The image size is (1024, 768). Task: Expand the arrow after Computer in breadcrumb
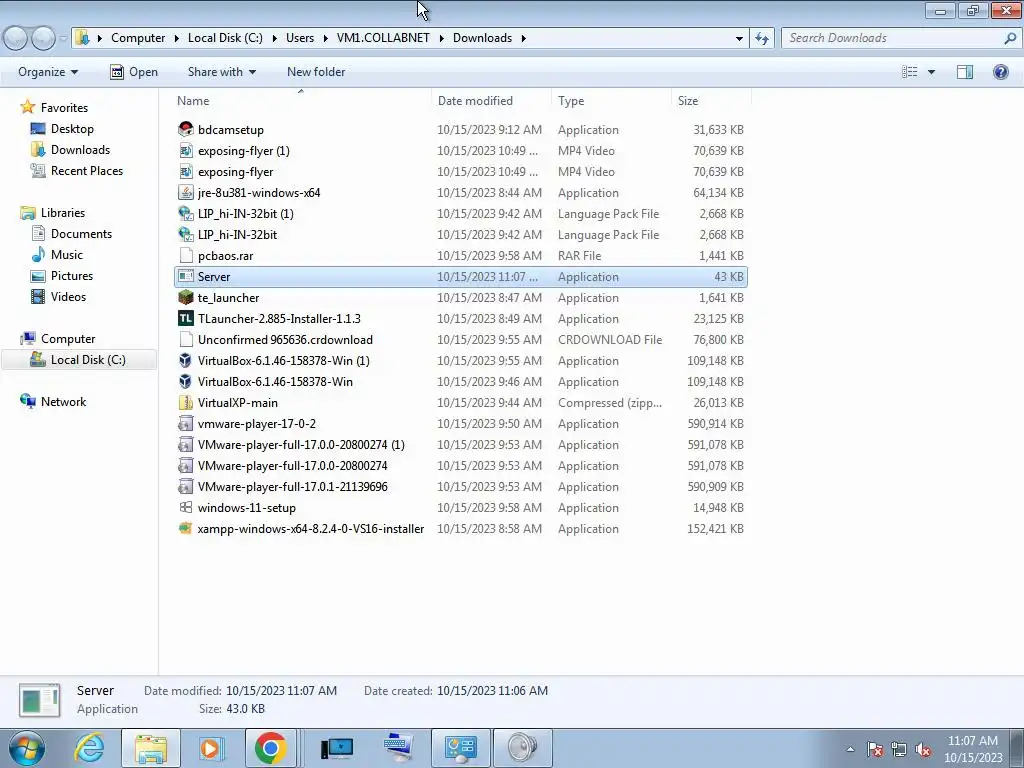176,38
